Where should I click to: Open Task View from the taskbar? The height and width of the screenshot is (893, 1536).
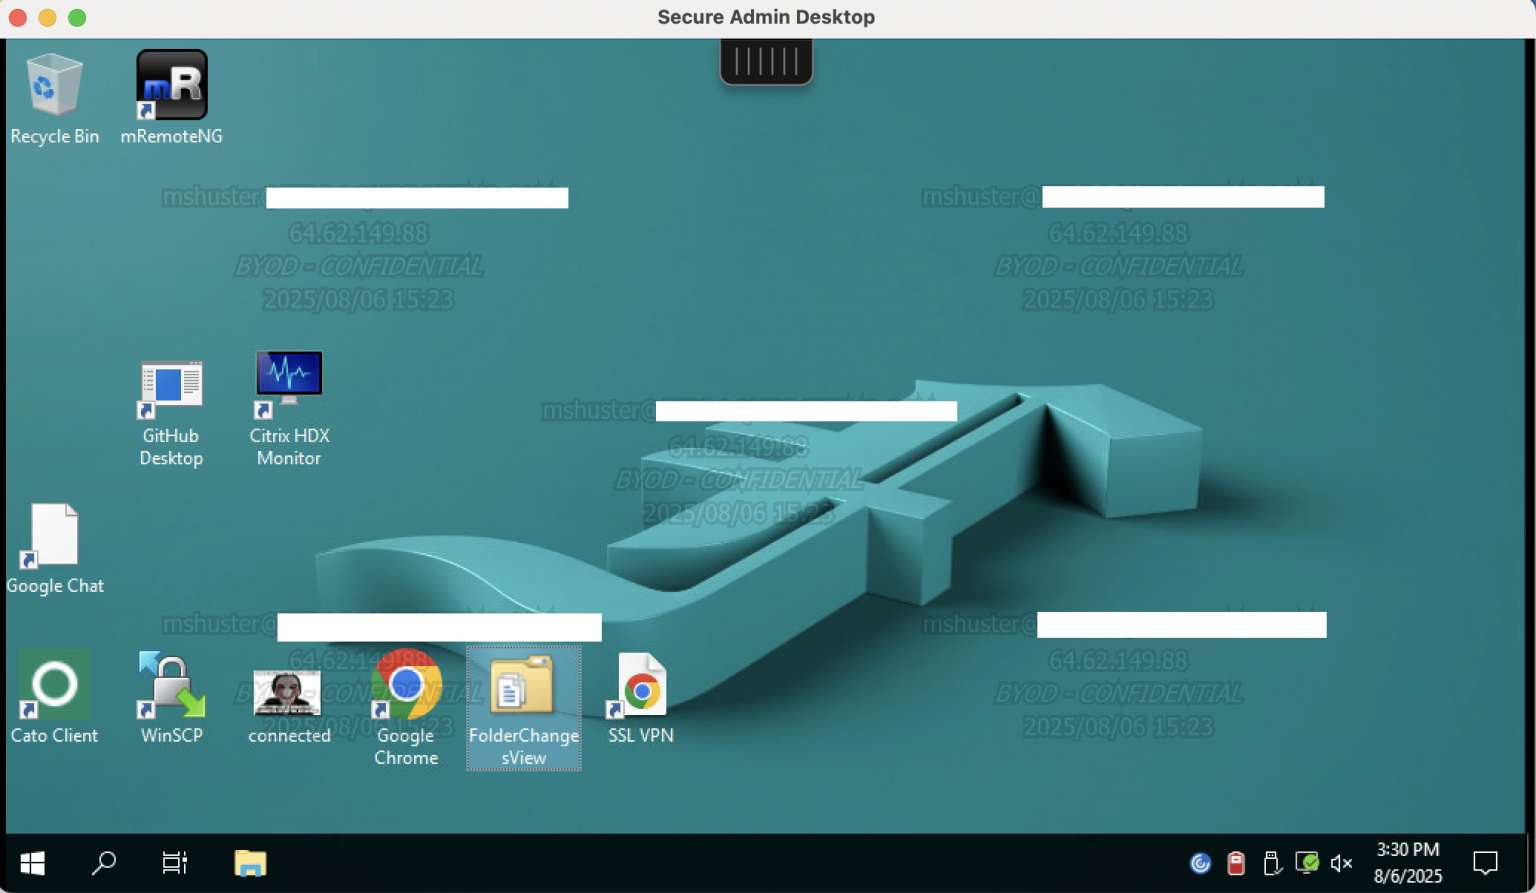(174, 862)
